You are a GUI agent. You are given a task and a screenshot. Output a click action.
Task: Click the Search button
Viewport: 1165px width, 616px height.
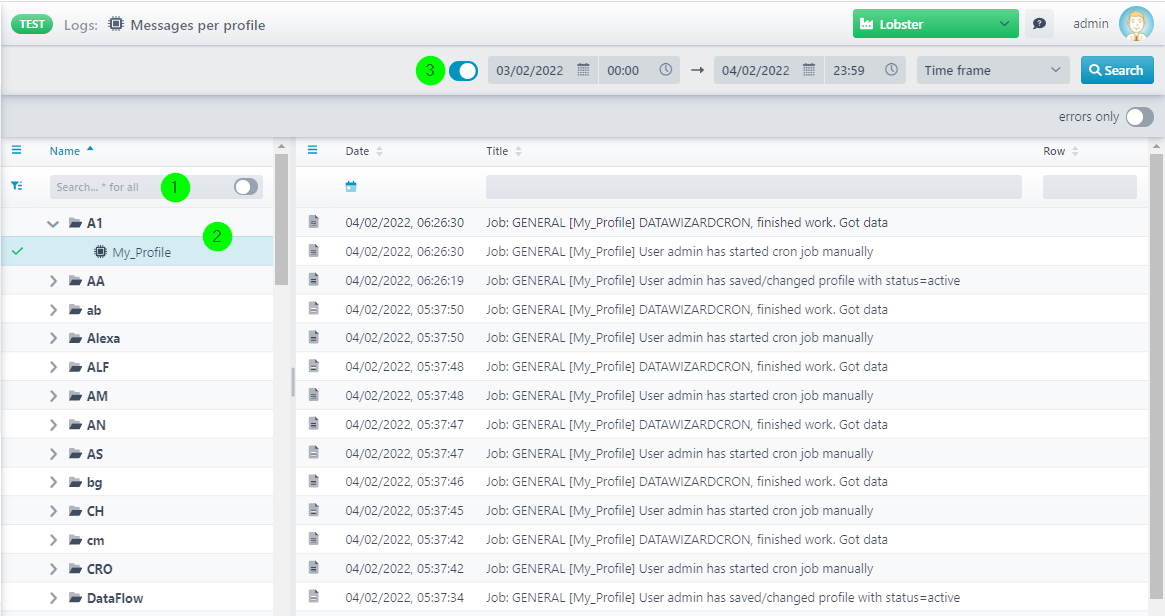1117,70
